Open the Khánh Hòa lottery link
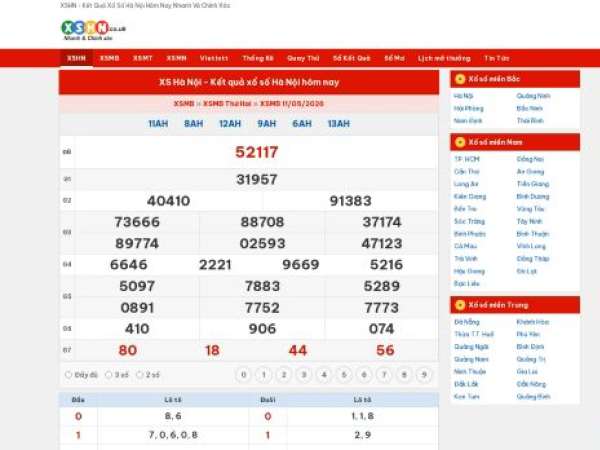The height and width of the screenshot is (450, 600). click(x=533, y=322)
